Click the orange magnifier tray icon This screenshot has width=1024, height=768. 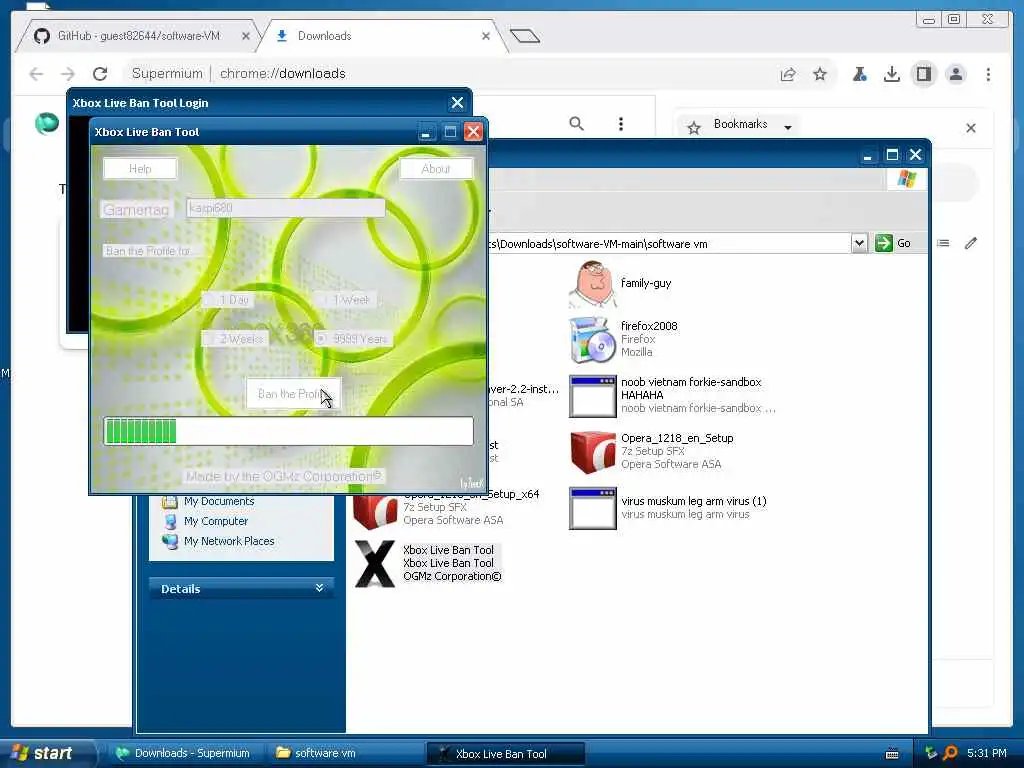(x=951, y=753)
